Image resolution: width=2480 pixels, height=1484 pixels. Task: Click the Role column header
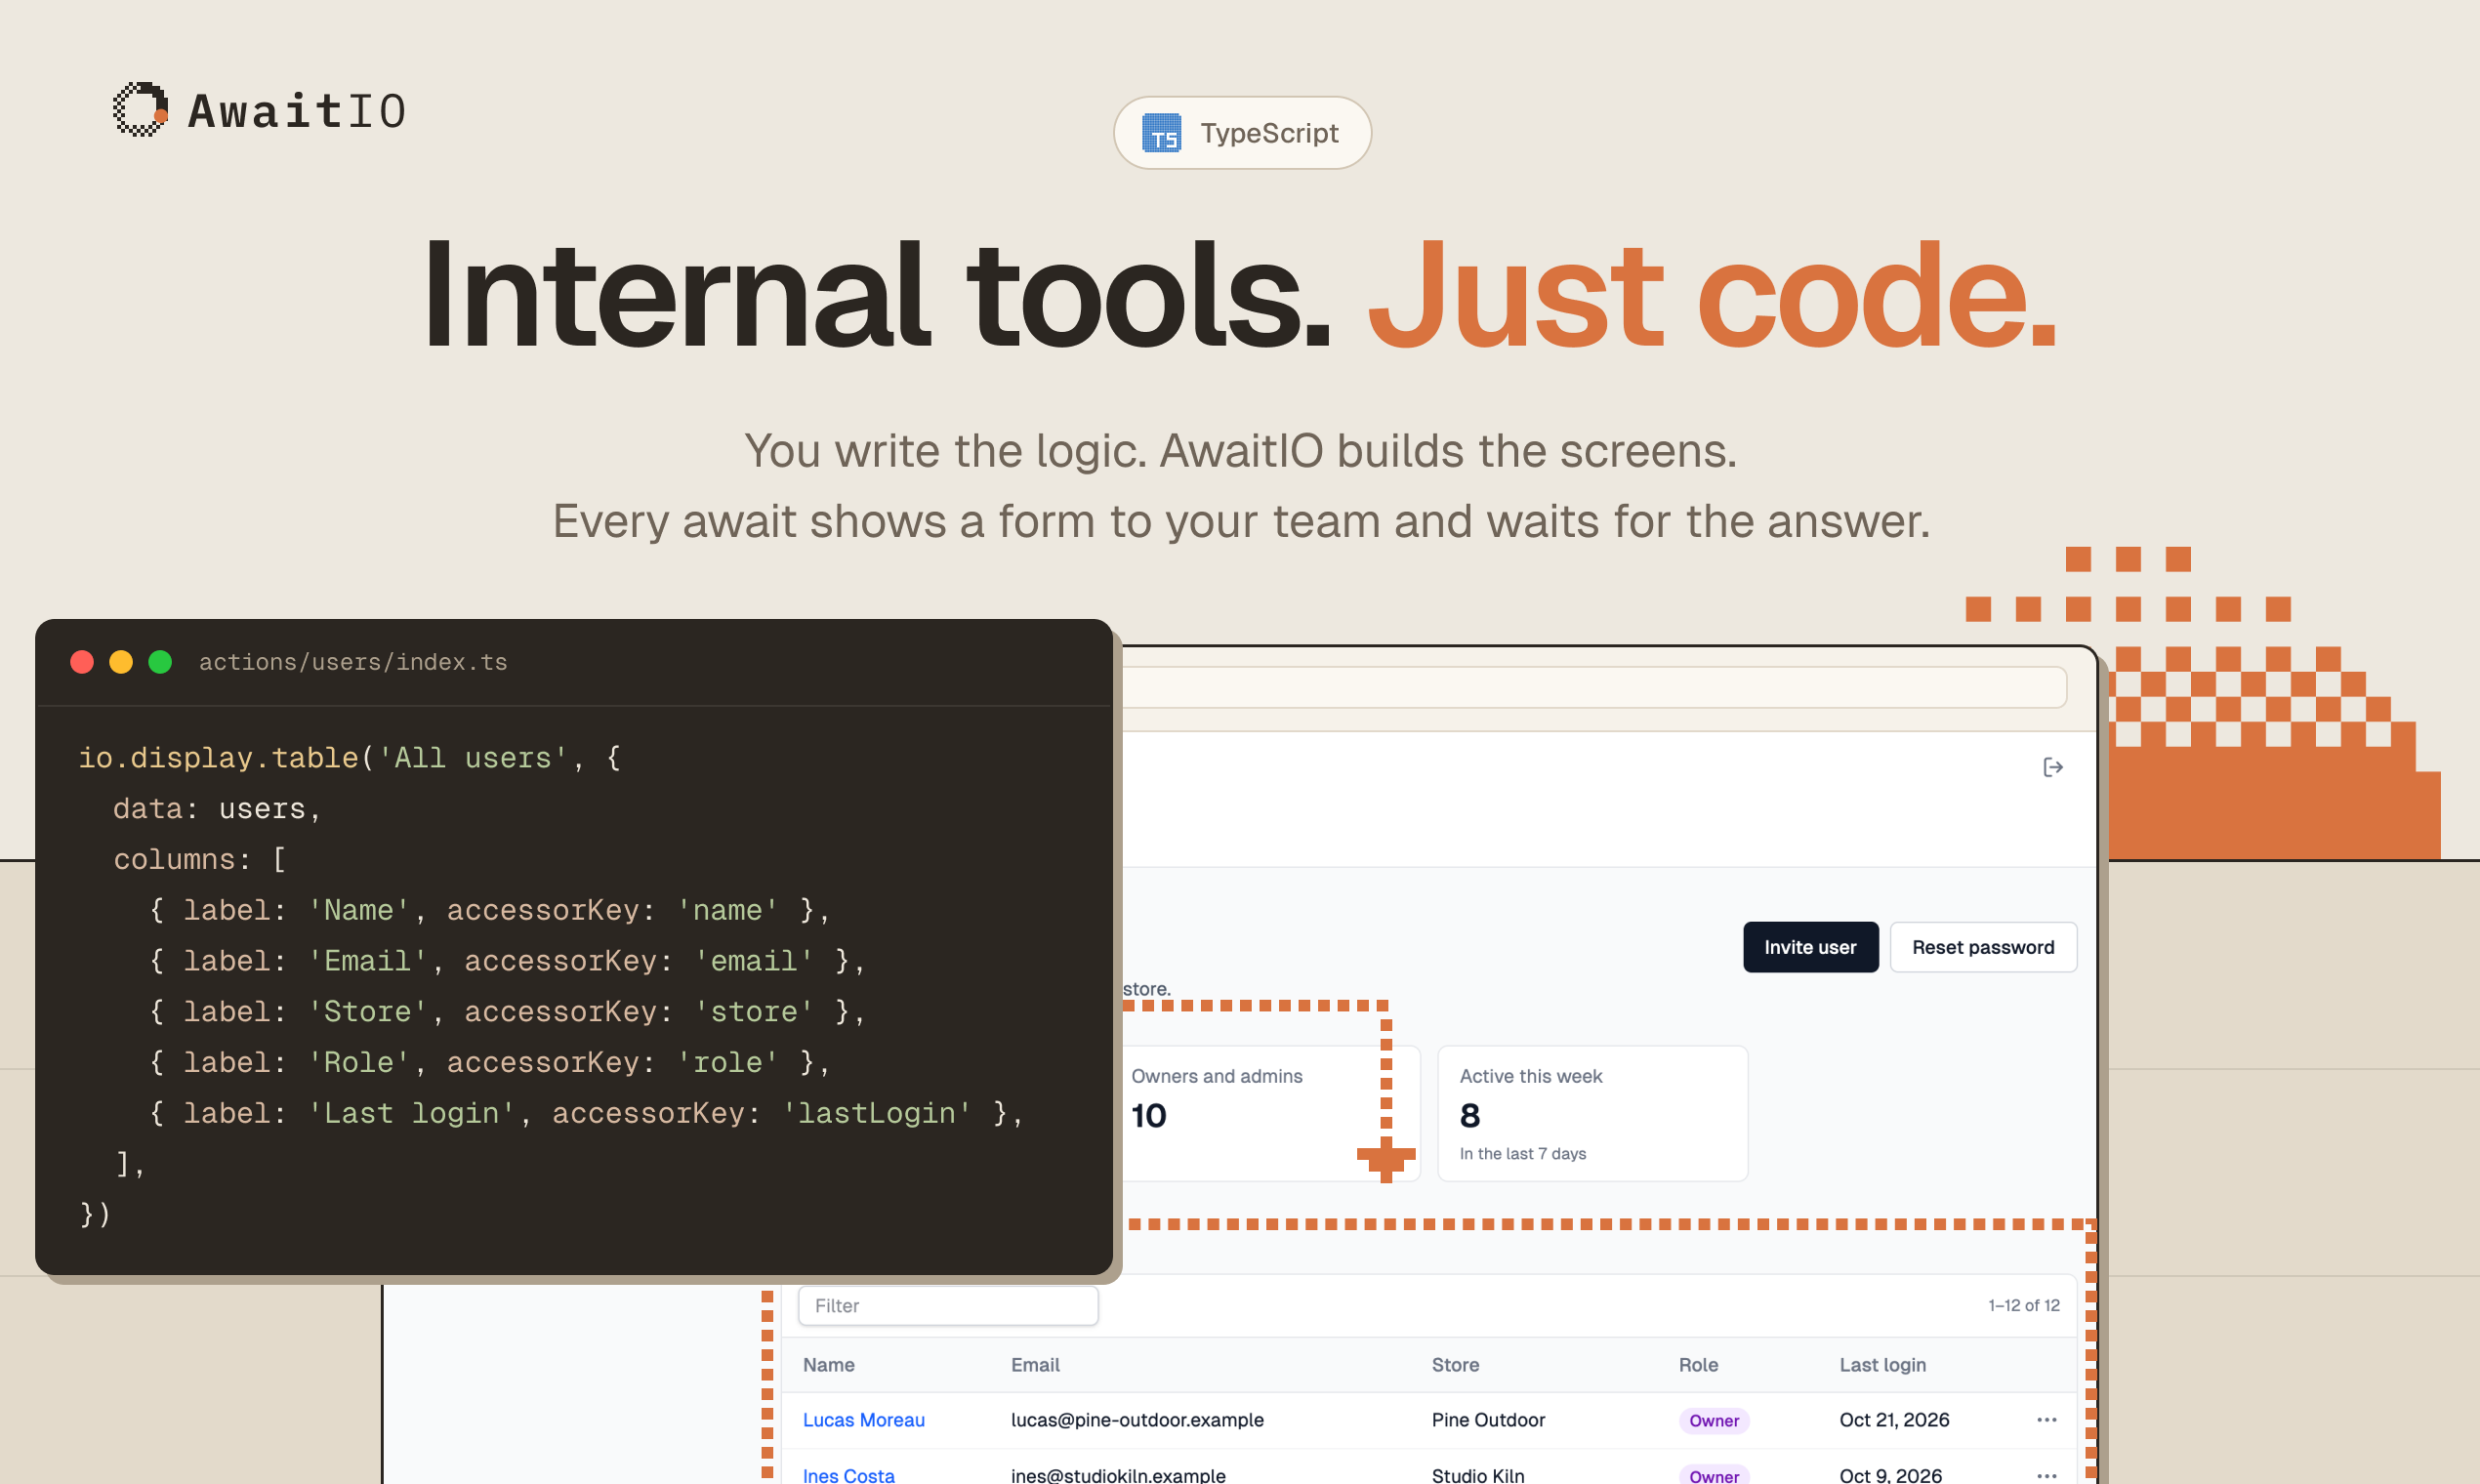pyautogui.click(x=1698, y=1365)
